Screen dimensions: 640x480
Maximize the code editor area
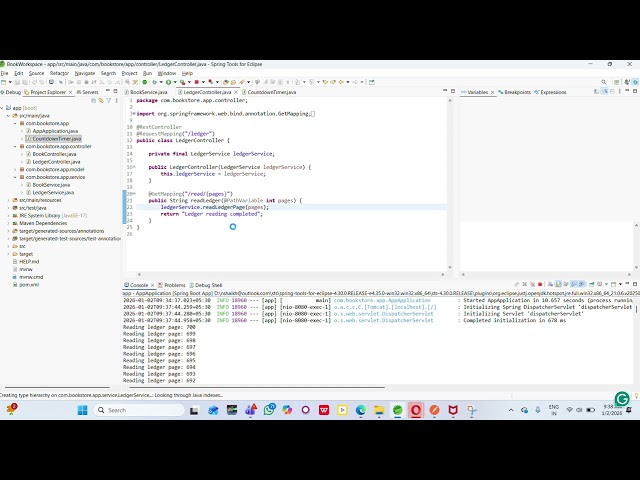pyautogui.click(x=453, y=91)
